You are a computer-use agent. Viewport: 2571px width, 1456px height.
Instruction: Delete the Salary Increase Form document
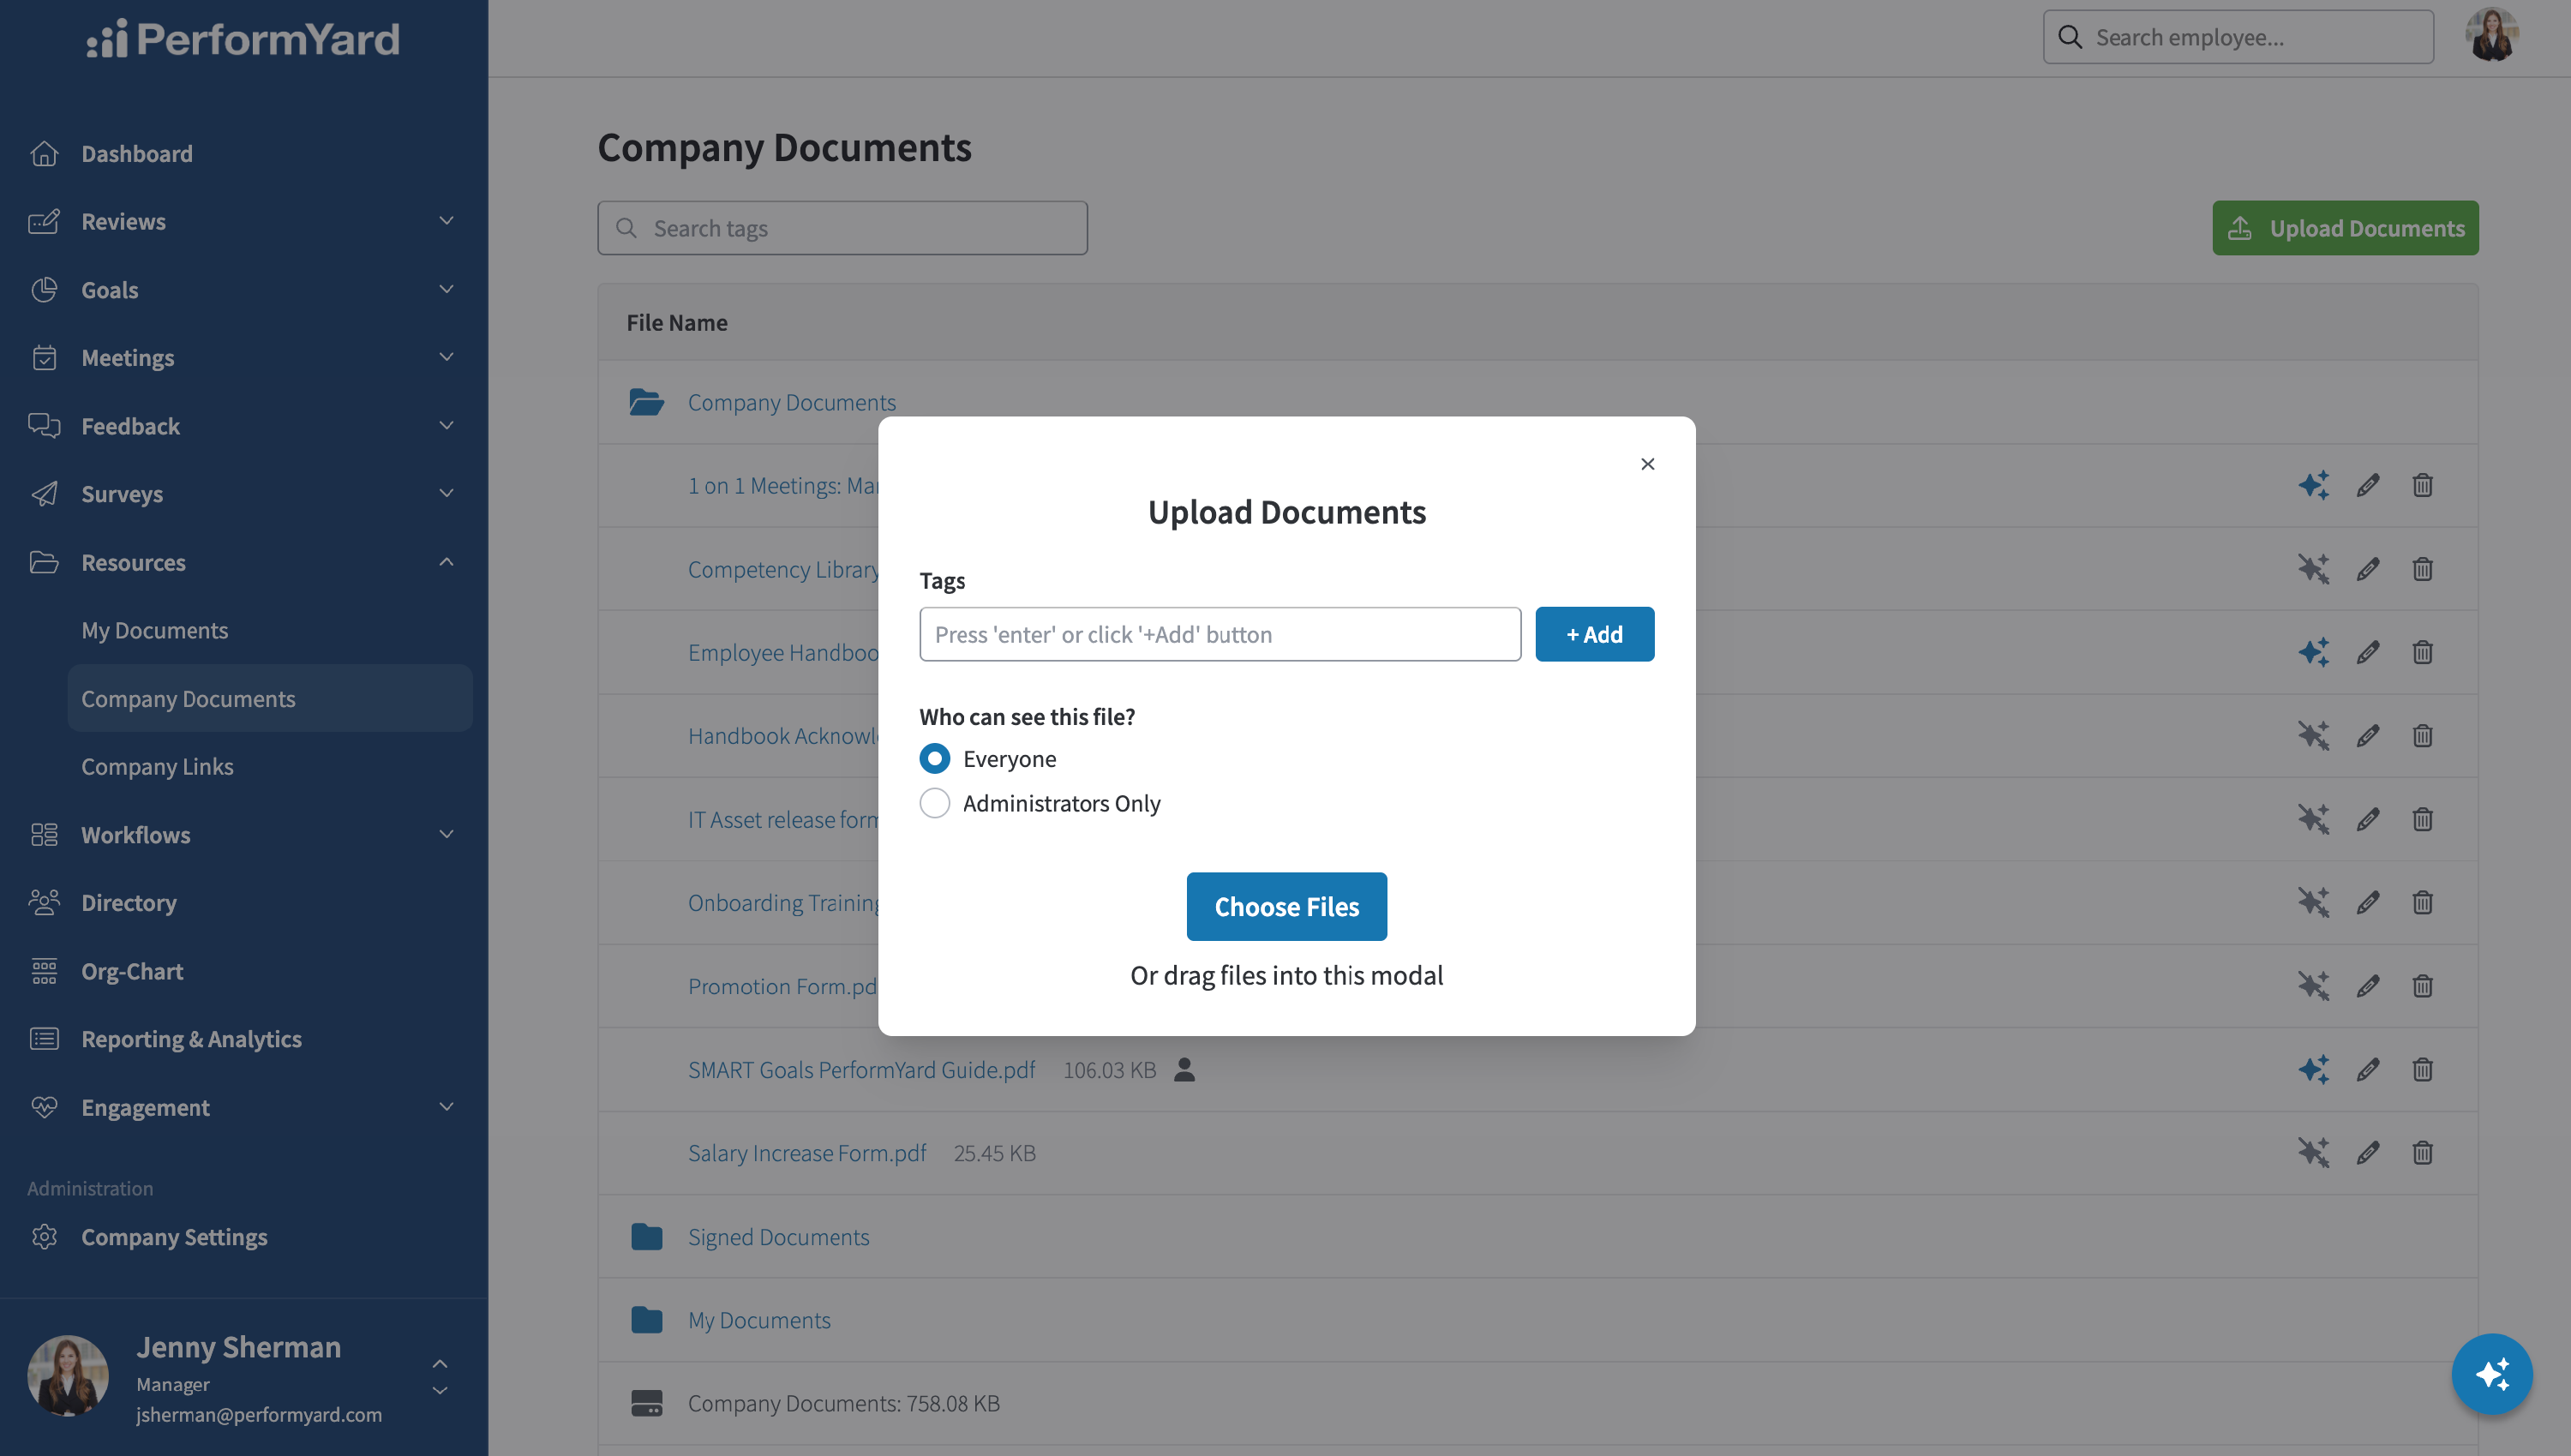click(2422, 1153)
